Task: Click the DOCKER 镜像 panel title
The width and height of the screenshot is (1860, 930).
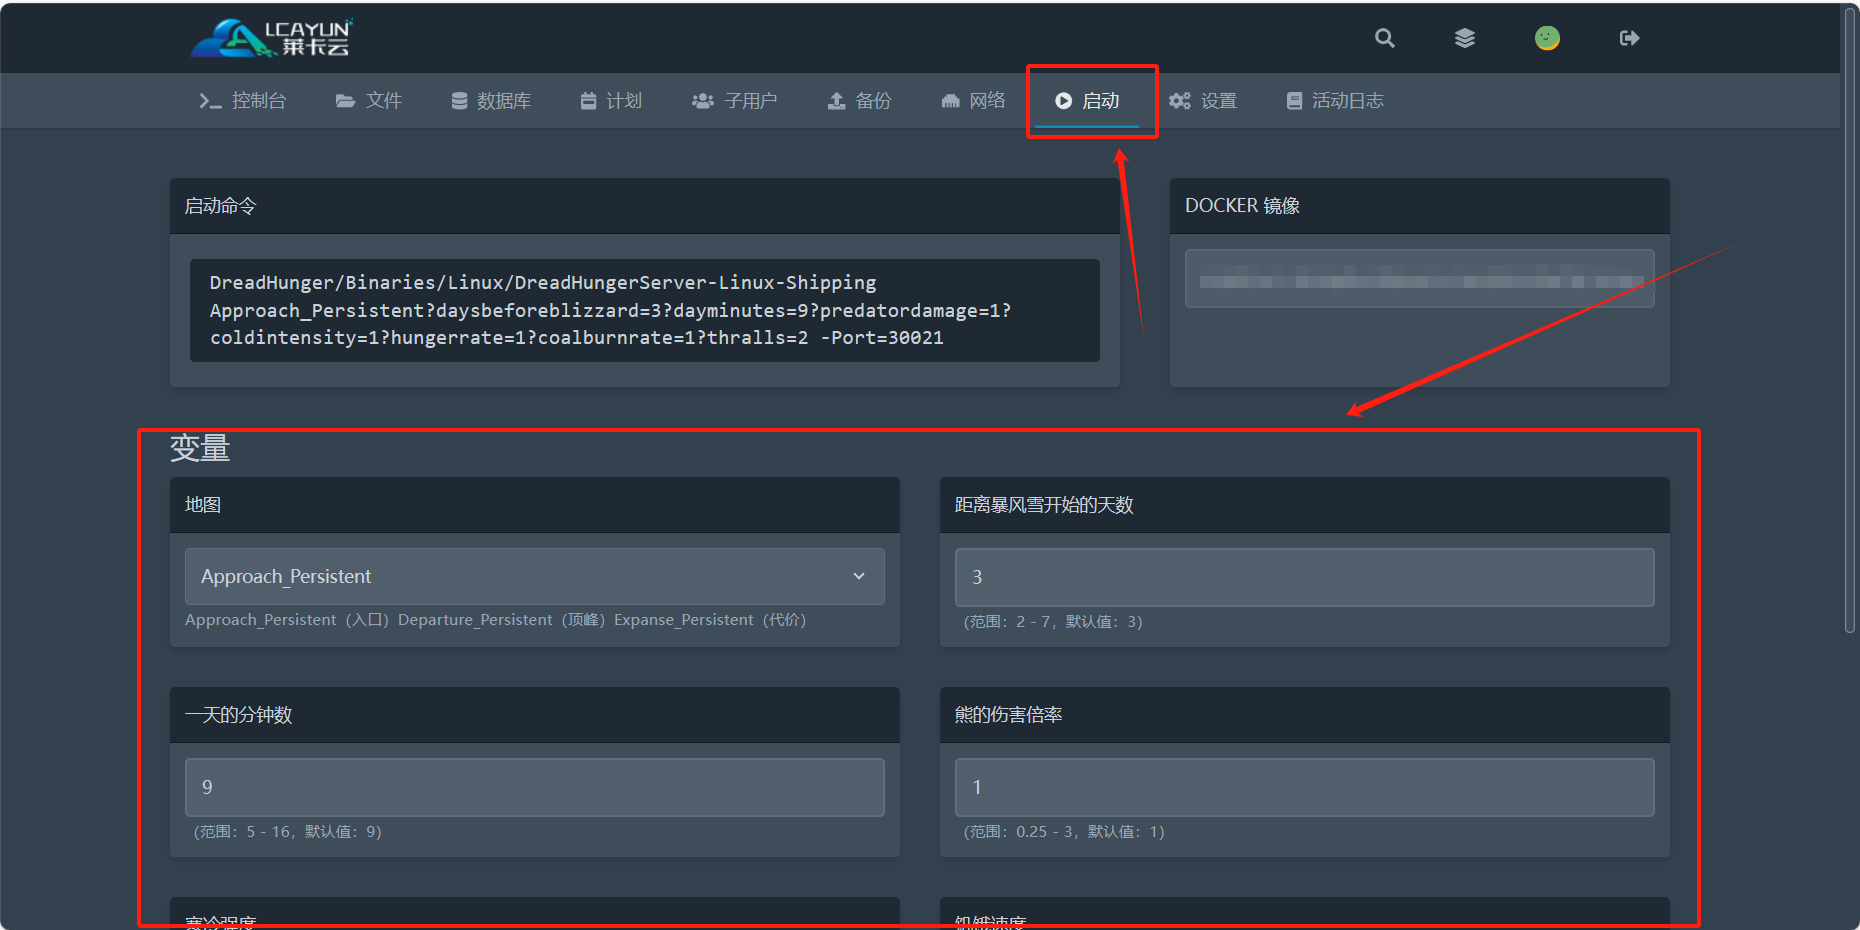Action: pos(1242,206)
